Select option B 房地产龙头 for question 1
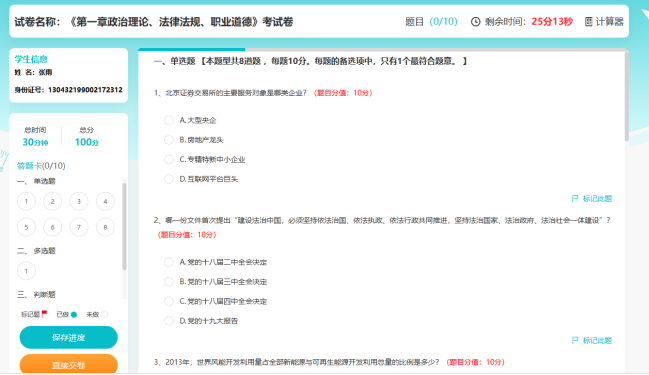 (x=169, y=140)
